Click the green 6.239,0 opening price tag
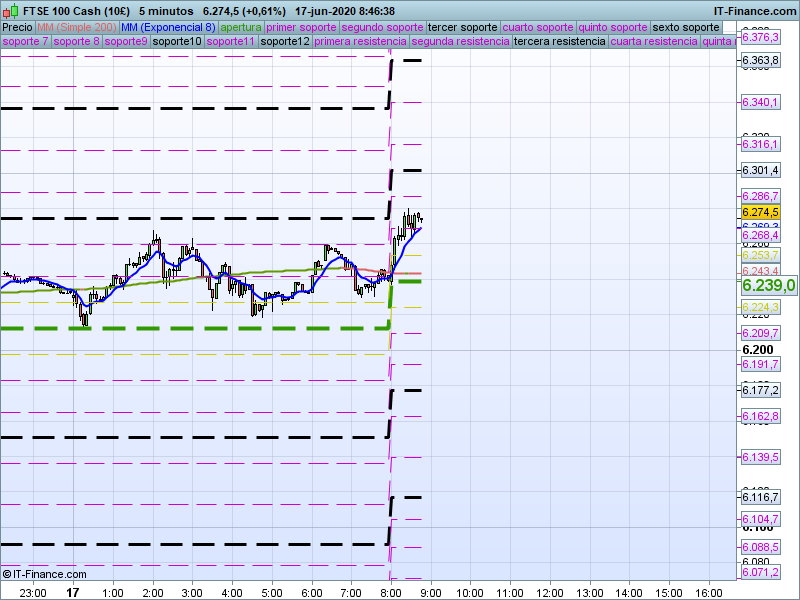This screenshot has width=800, height=600. [x=768, y=285]
